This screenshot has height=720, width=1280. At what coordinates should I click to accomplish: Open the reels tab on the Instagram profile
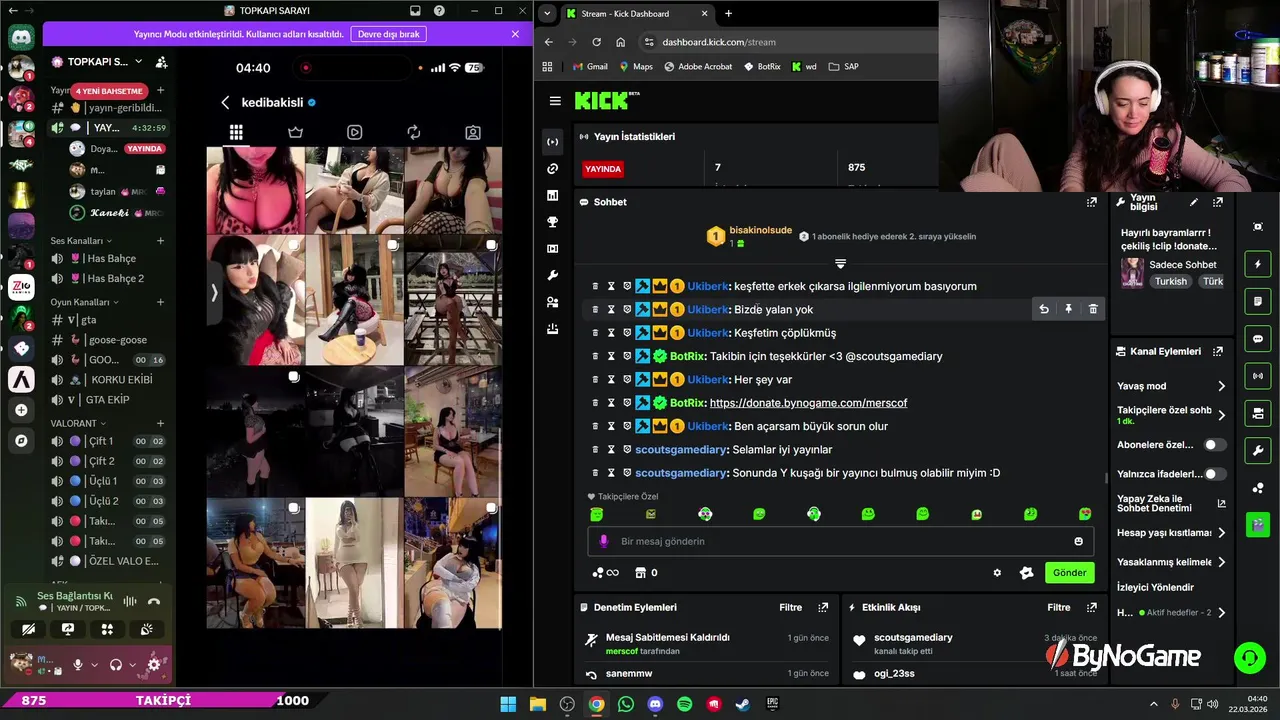tap(355, 132)
